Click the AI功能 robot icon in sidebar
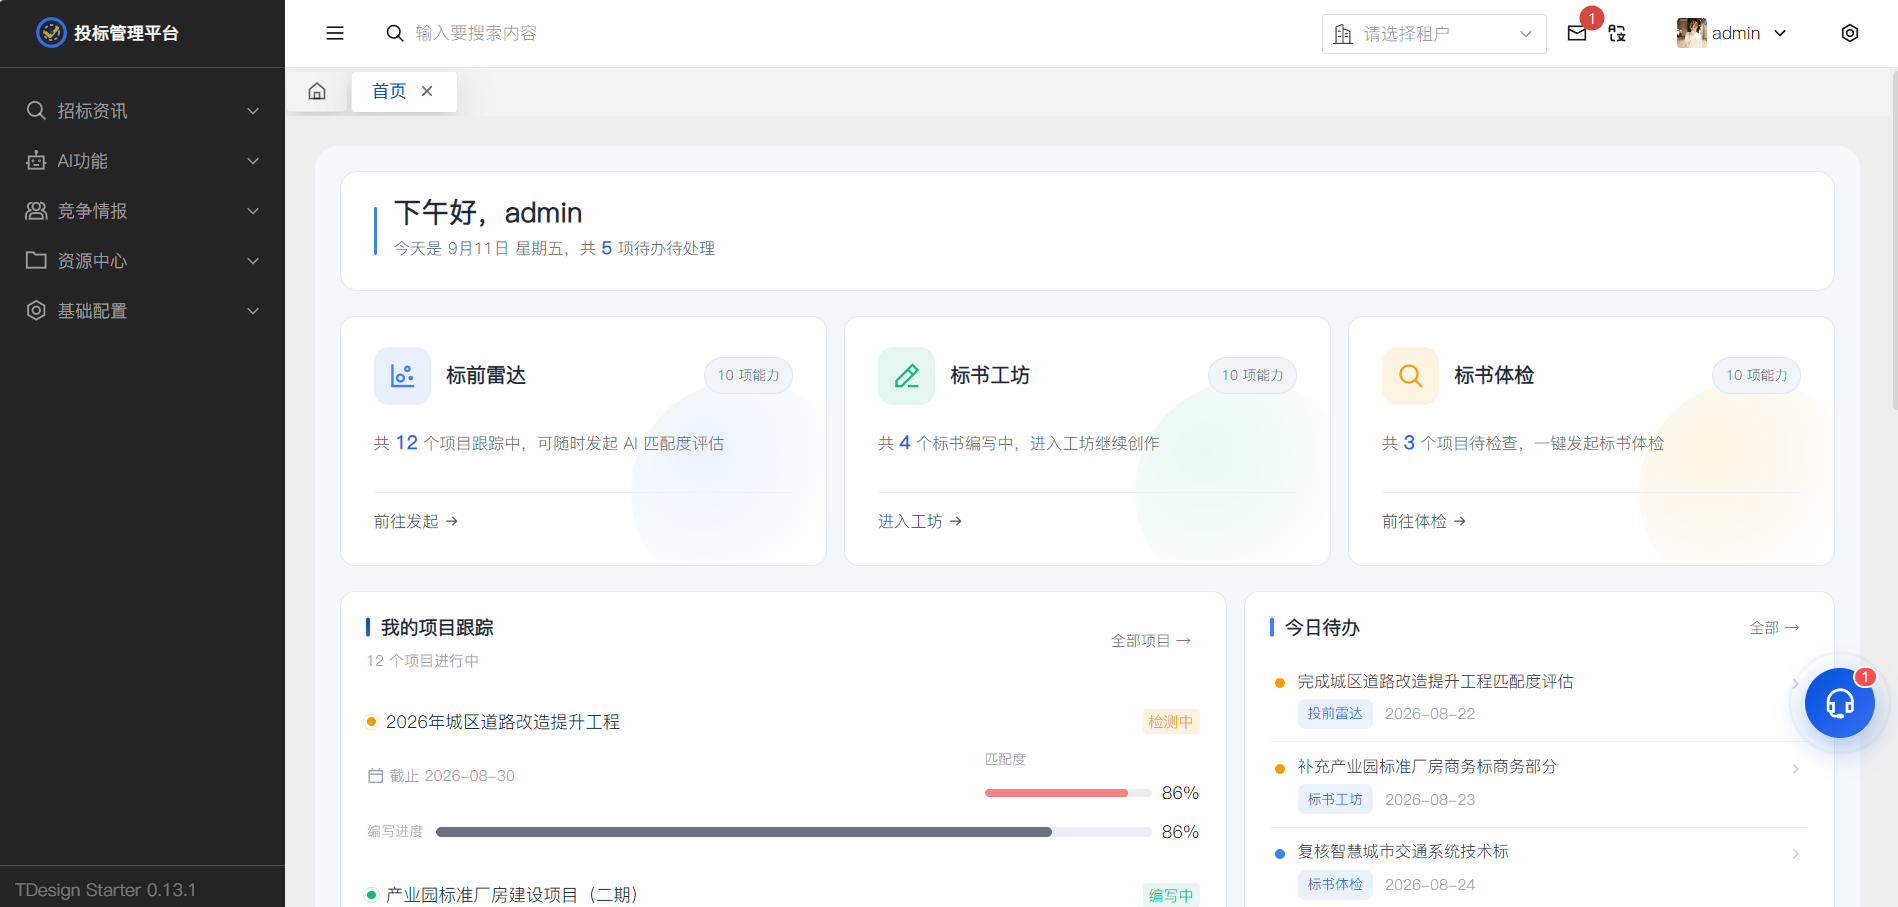This screenshot has width=1898, height=907. pos(36,160)
